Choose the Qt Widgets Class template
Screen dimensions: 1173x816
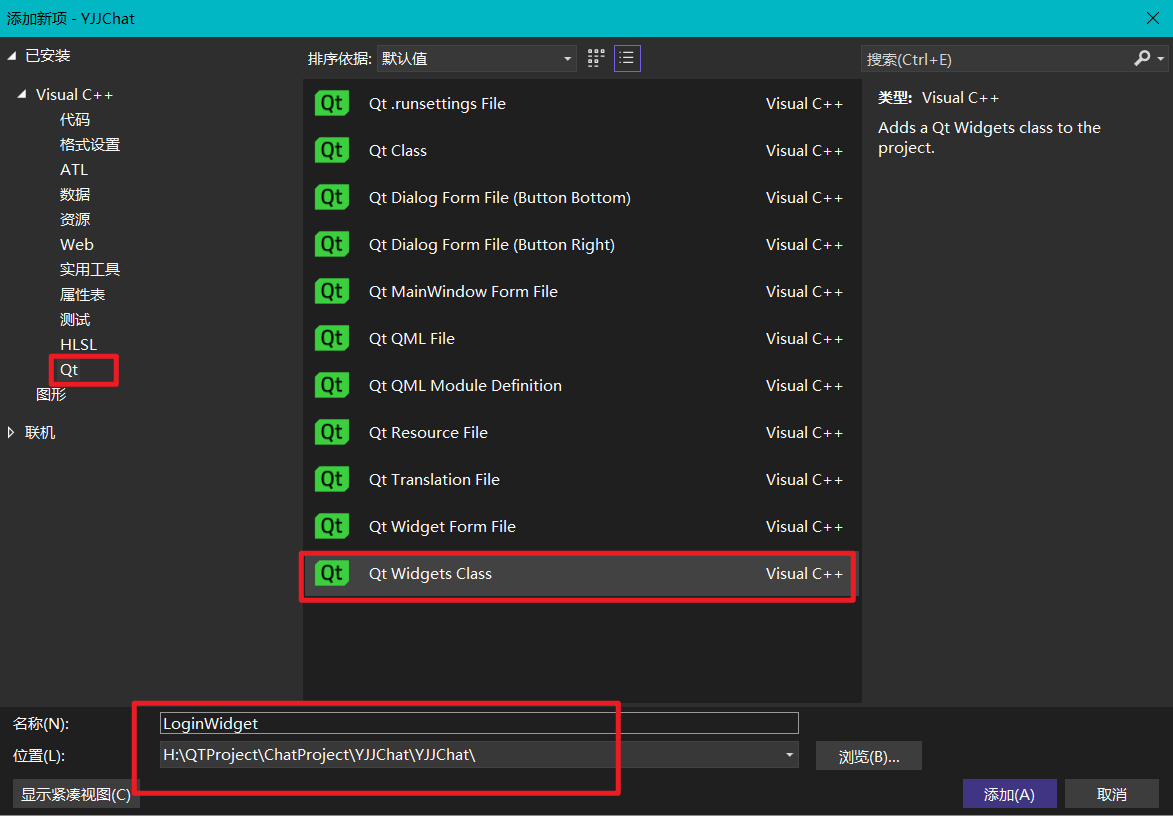pyautogui.click(x=580, y=574)
